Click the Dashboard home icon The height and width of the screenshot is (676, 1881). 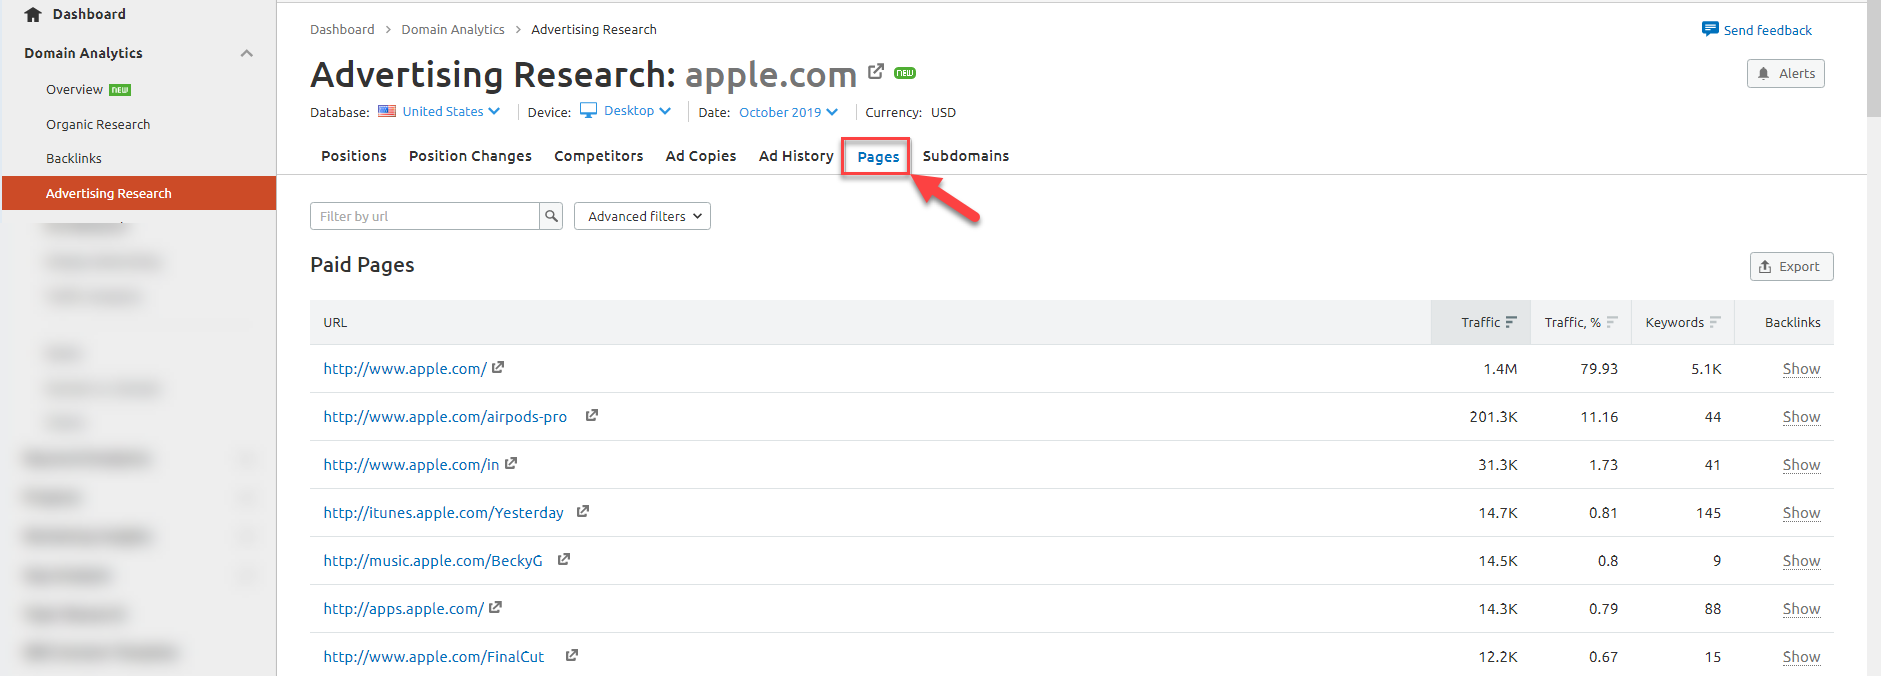33,15
